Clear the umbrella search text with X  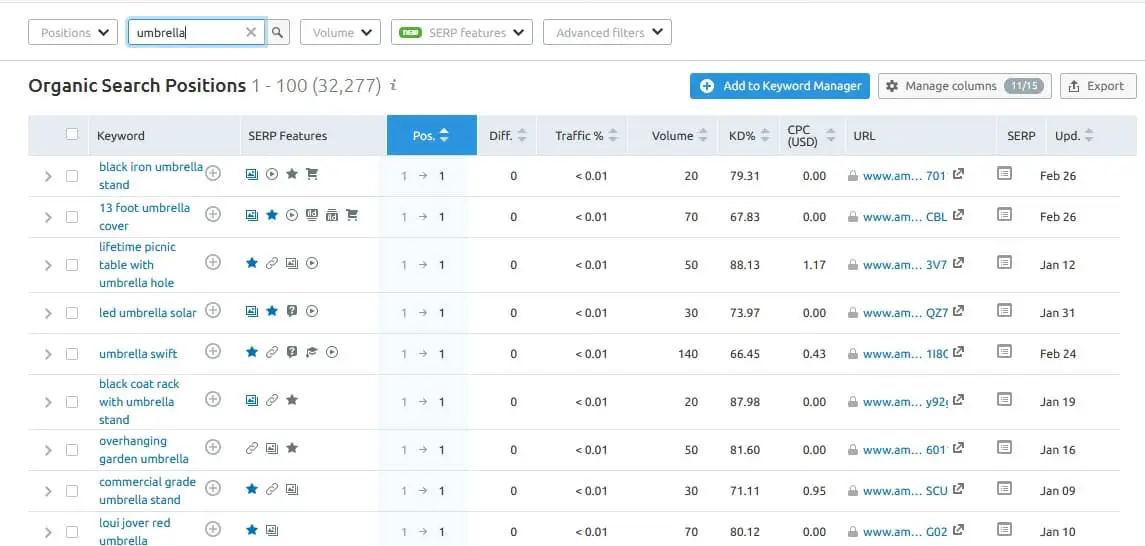pos(252,33)
